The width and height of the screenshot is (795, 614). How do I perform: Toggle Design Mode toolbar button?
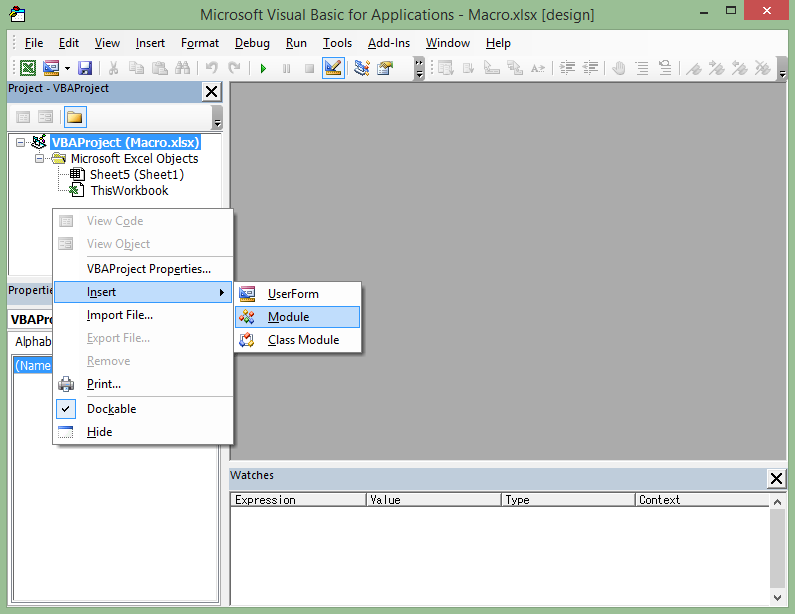click(x=333, y=68)
